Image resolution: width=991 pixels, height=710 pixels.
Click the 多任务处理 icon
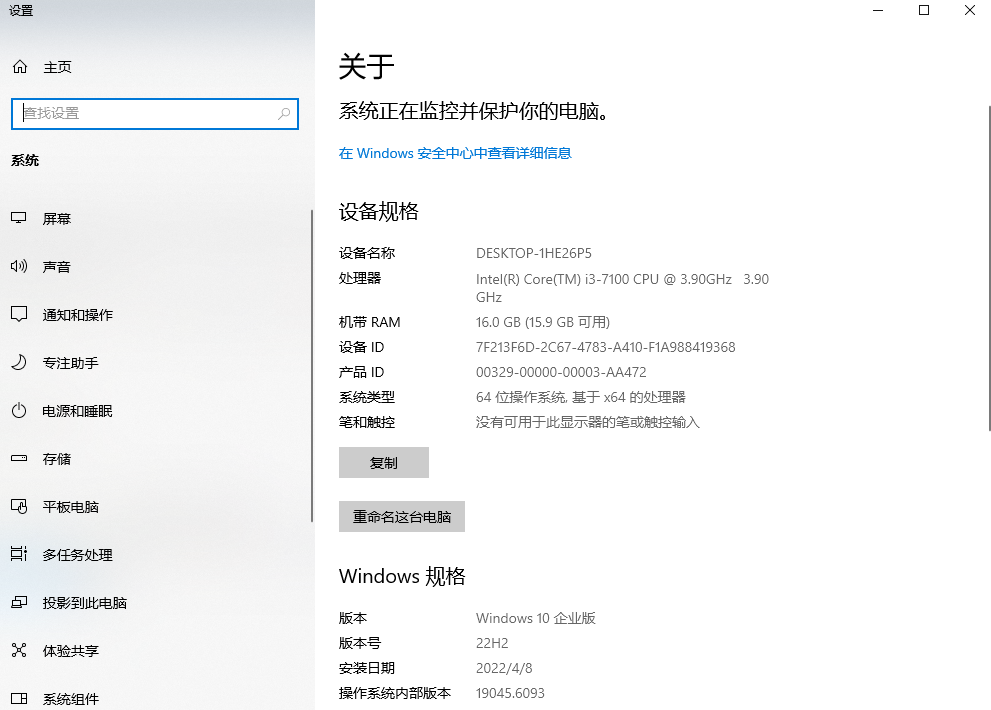point(19,554)
